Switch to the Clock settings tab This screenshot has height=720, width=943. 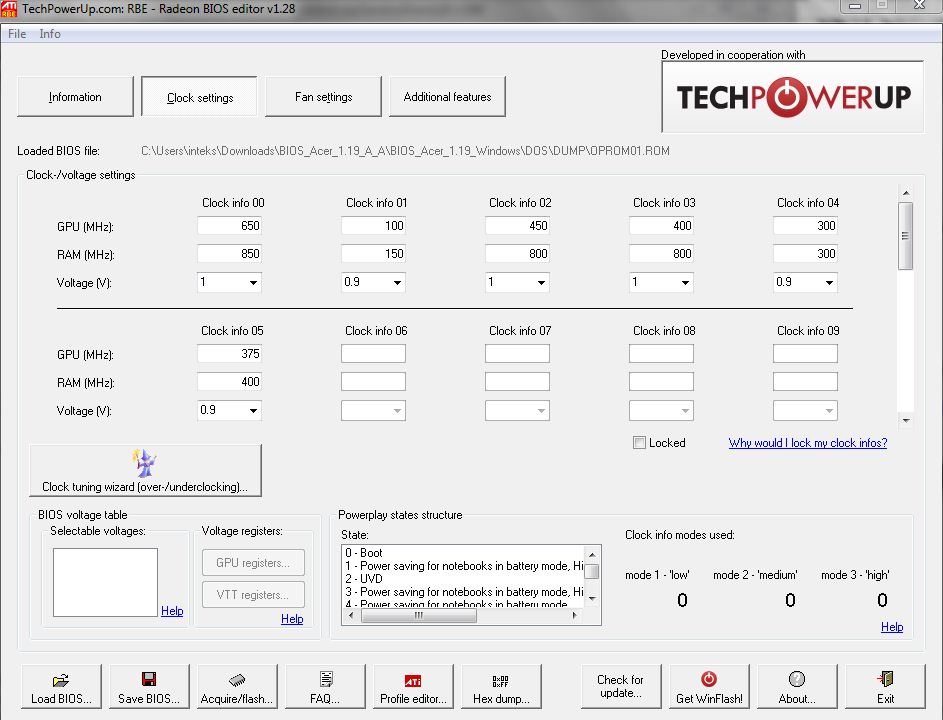[x=200, y=97]
